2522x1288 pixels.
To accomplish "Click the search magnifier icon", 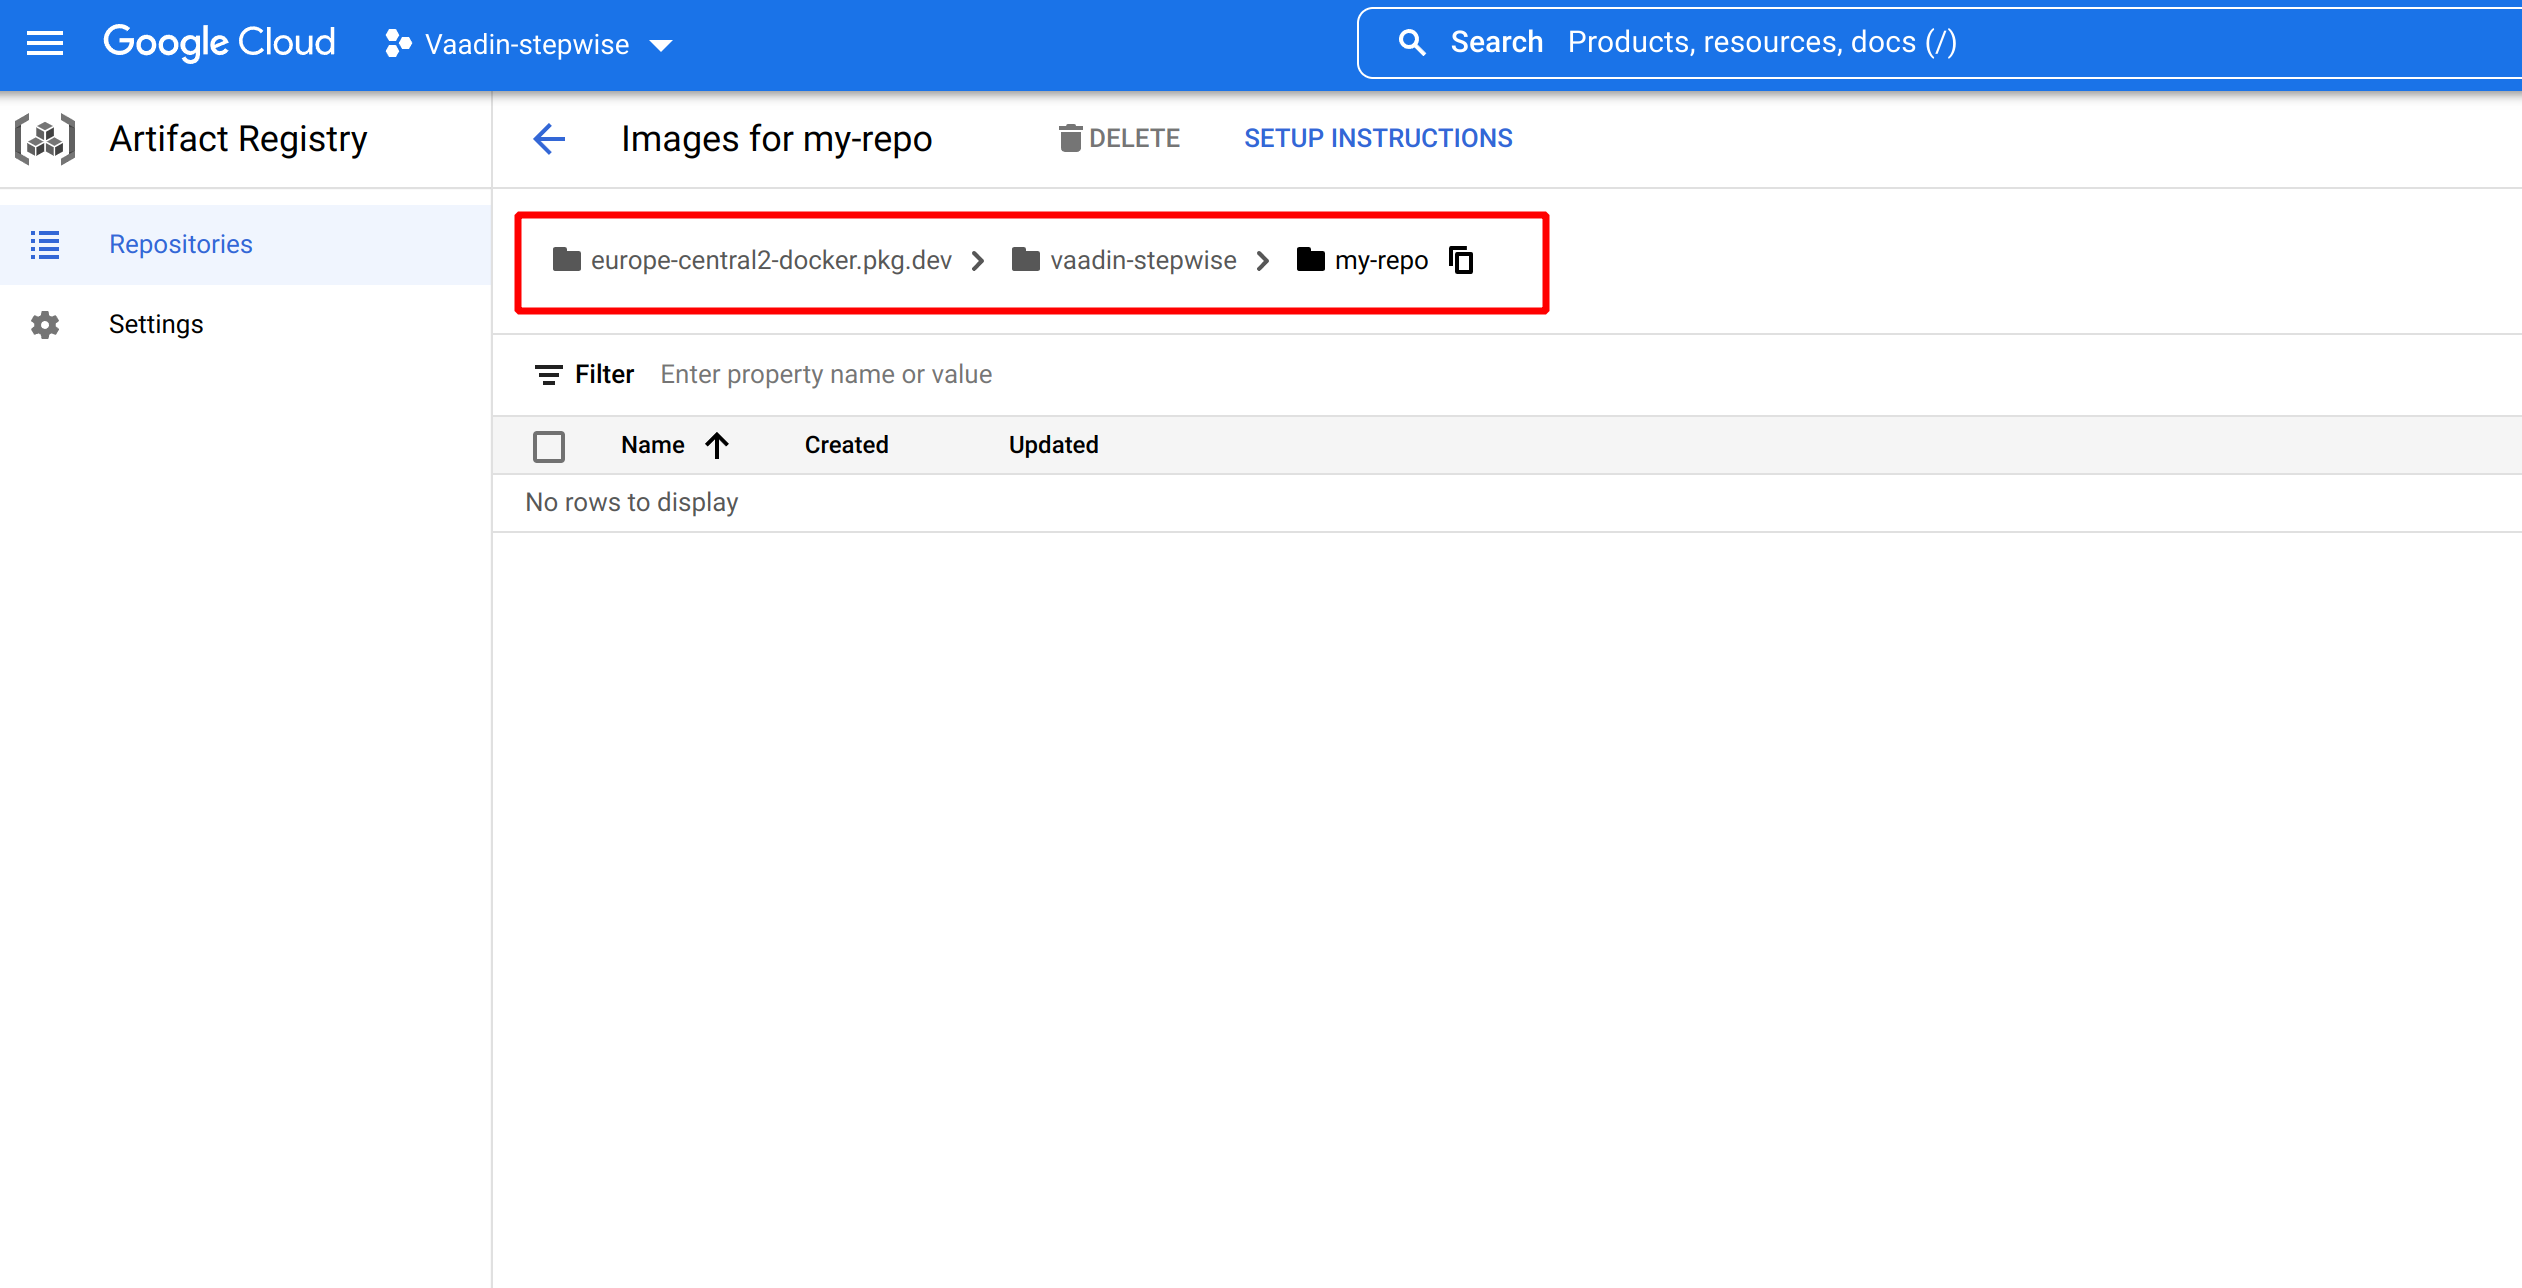I will click(1412, 42).
